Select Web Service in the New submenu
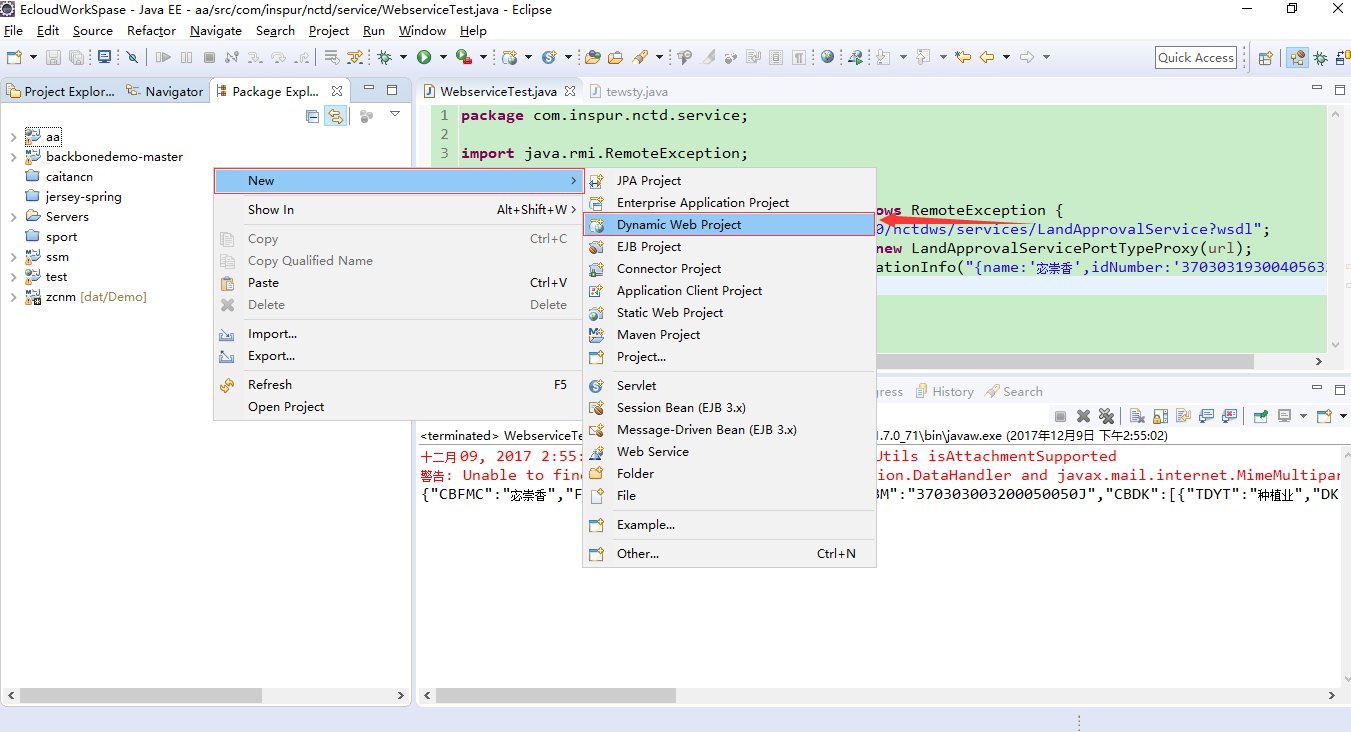The image size is (1351, 732). (728, 452)
